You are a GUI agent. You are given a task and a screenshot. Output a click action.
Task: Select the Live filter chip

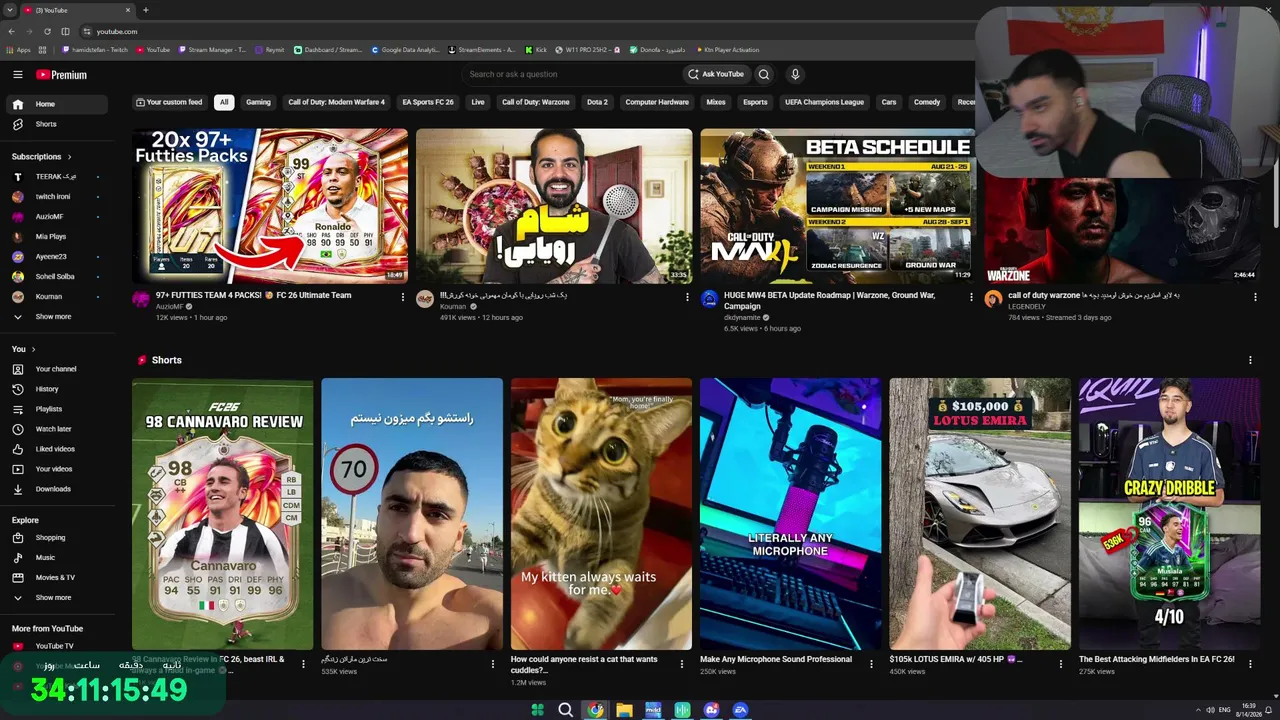[x=478, y=102]
